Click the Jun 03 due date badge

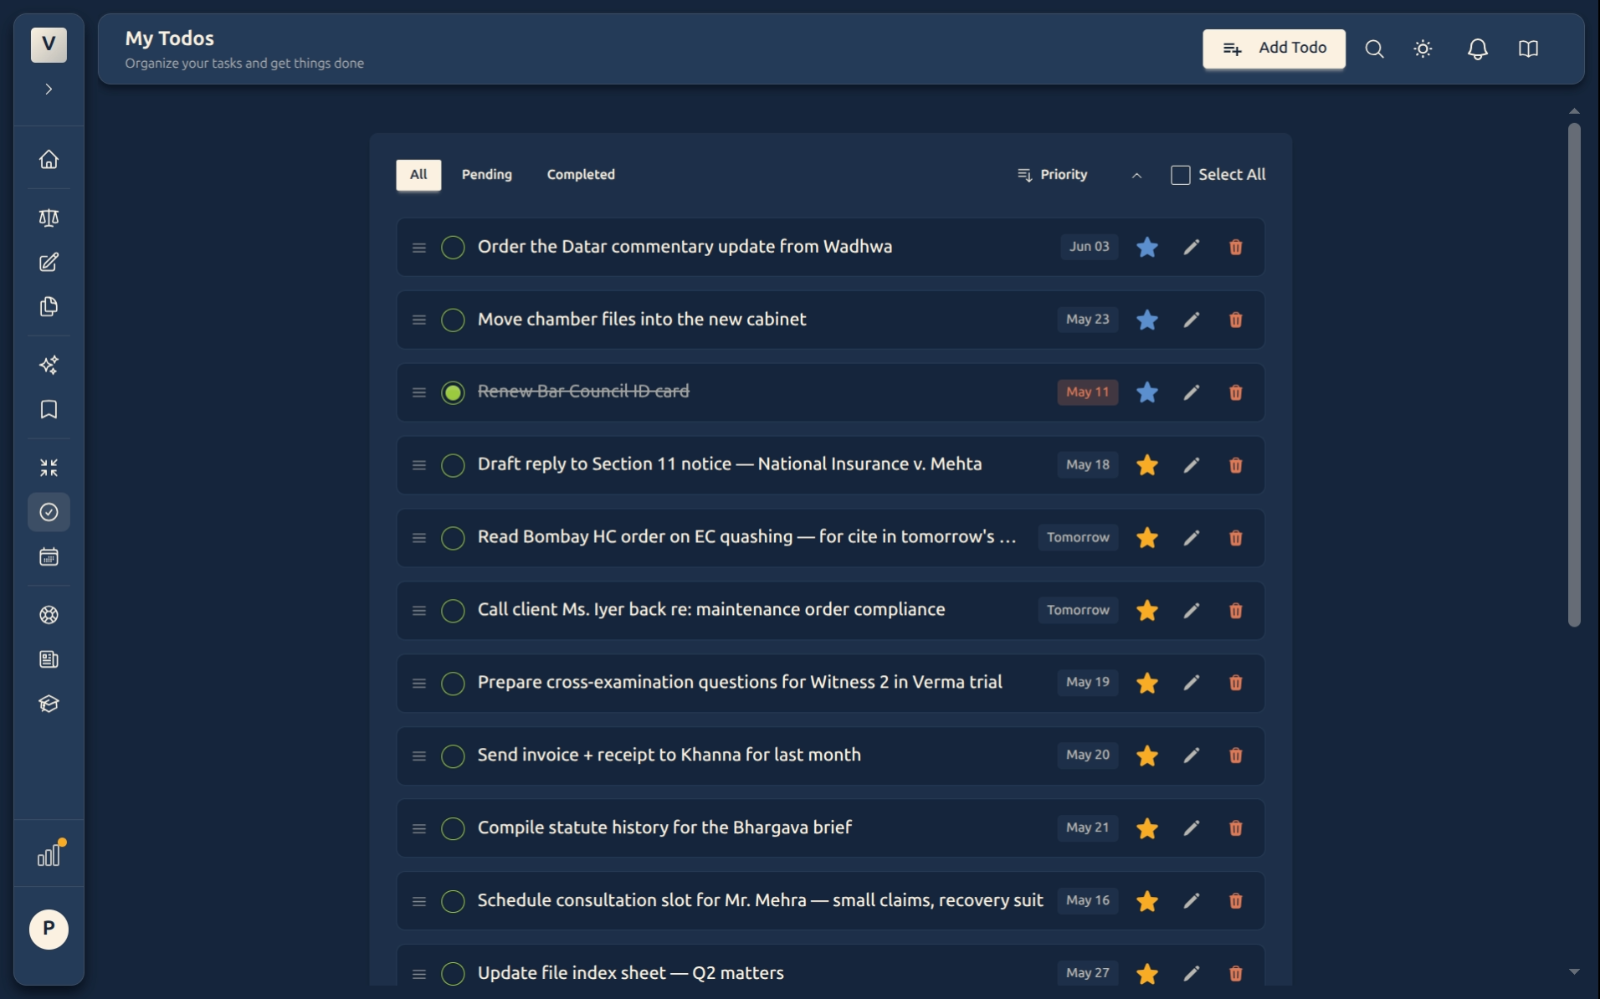[1089, 247]
